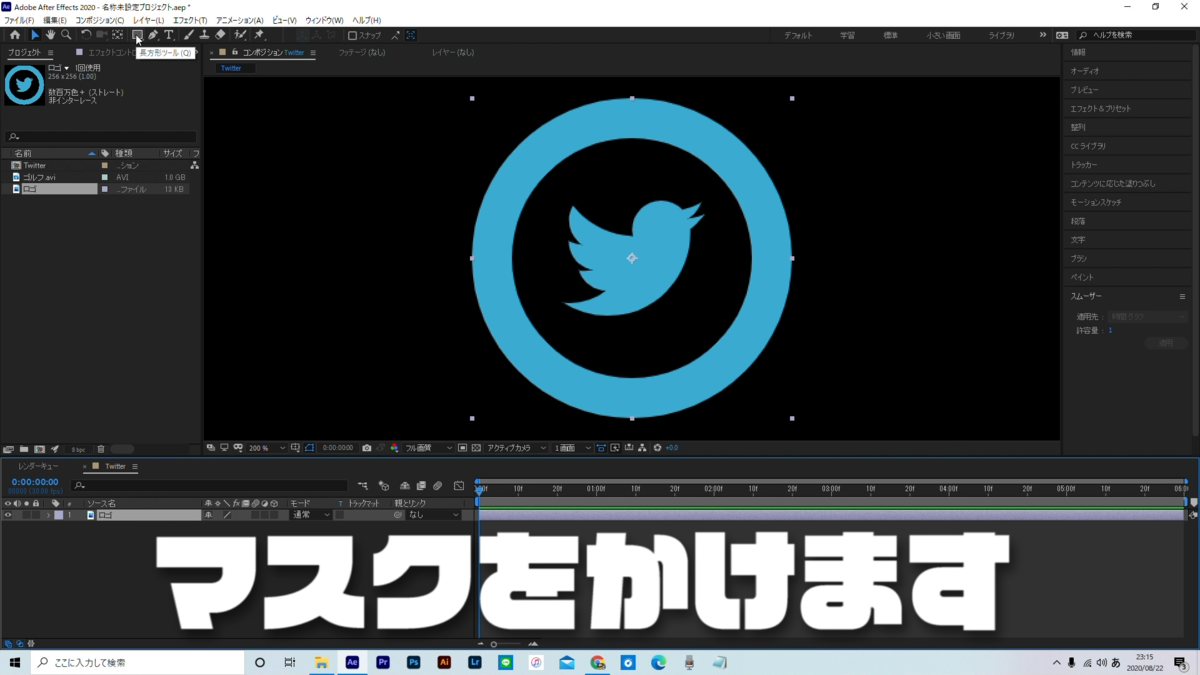Select the Rotation tool
The height and width of the screenshot is (675, 1200).
click(86, 35)
